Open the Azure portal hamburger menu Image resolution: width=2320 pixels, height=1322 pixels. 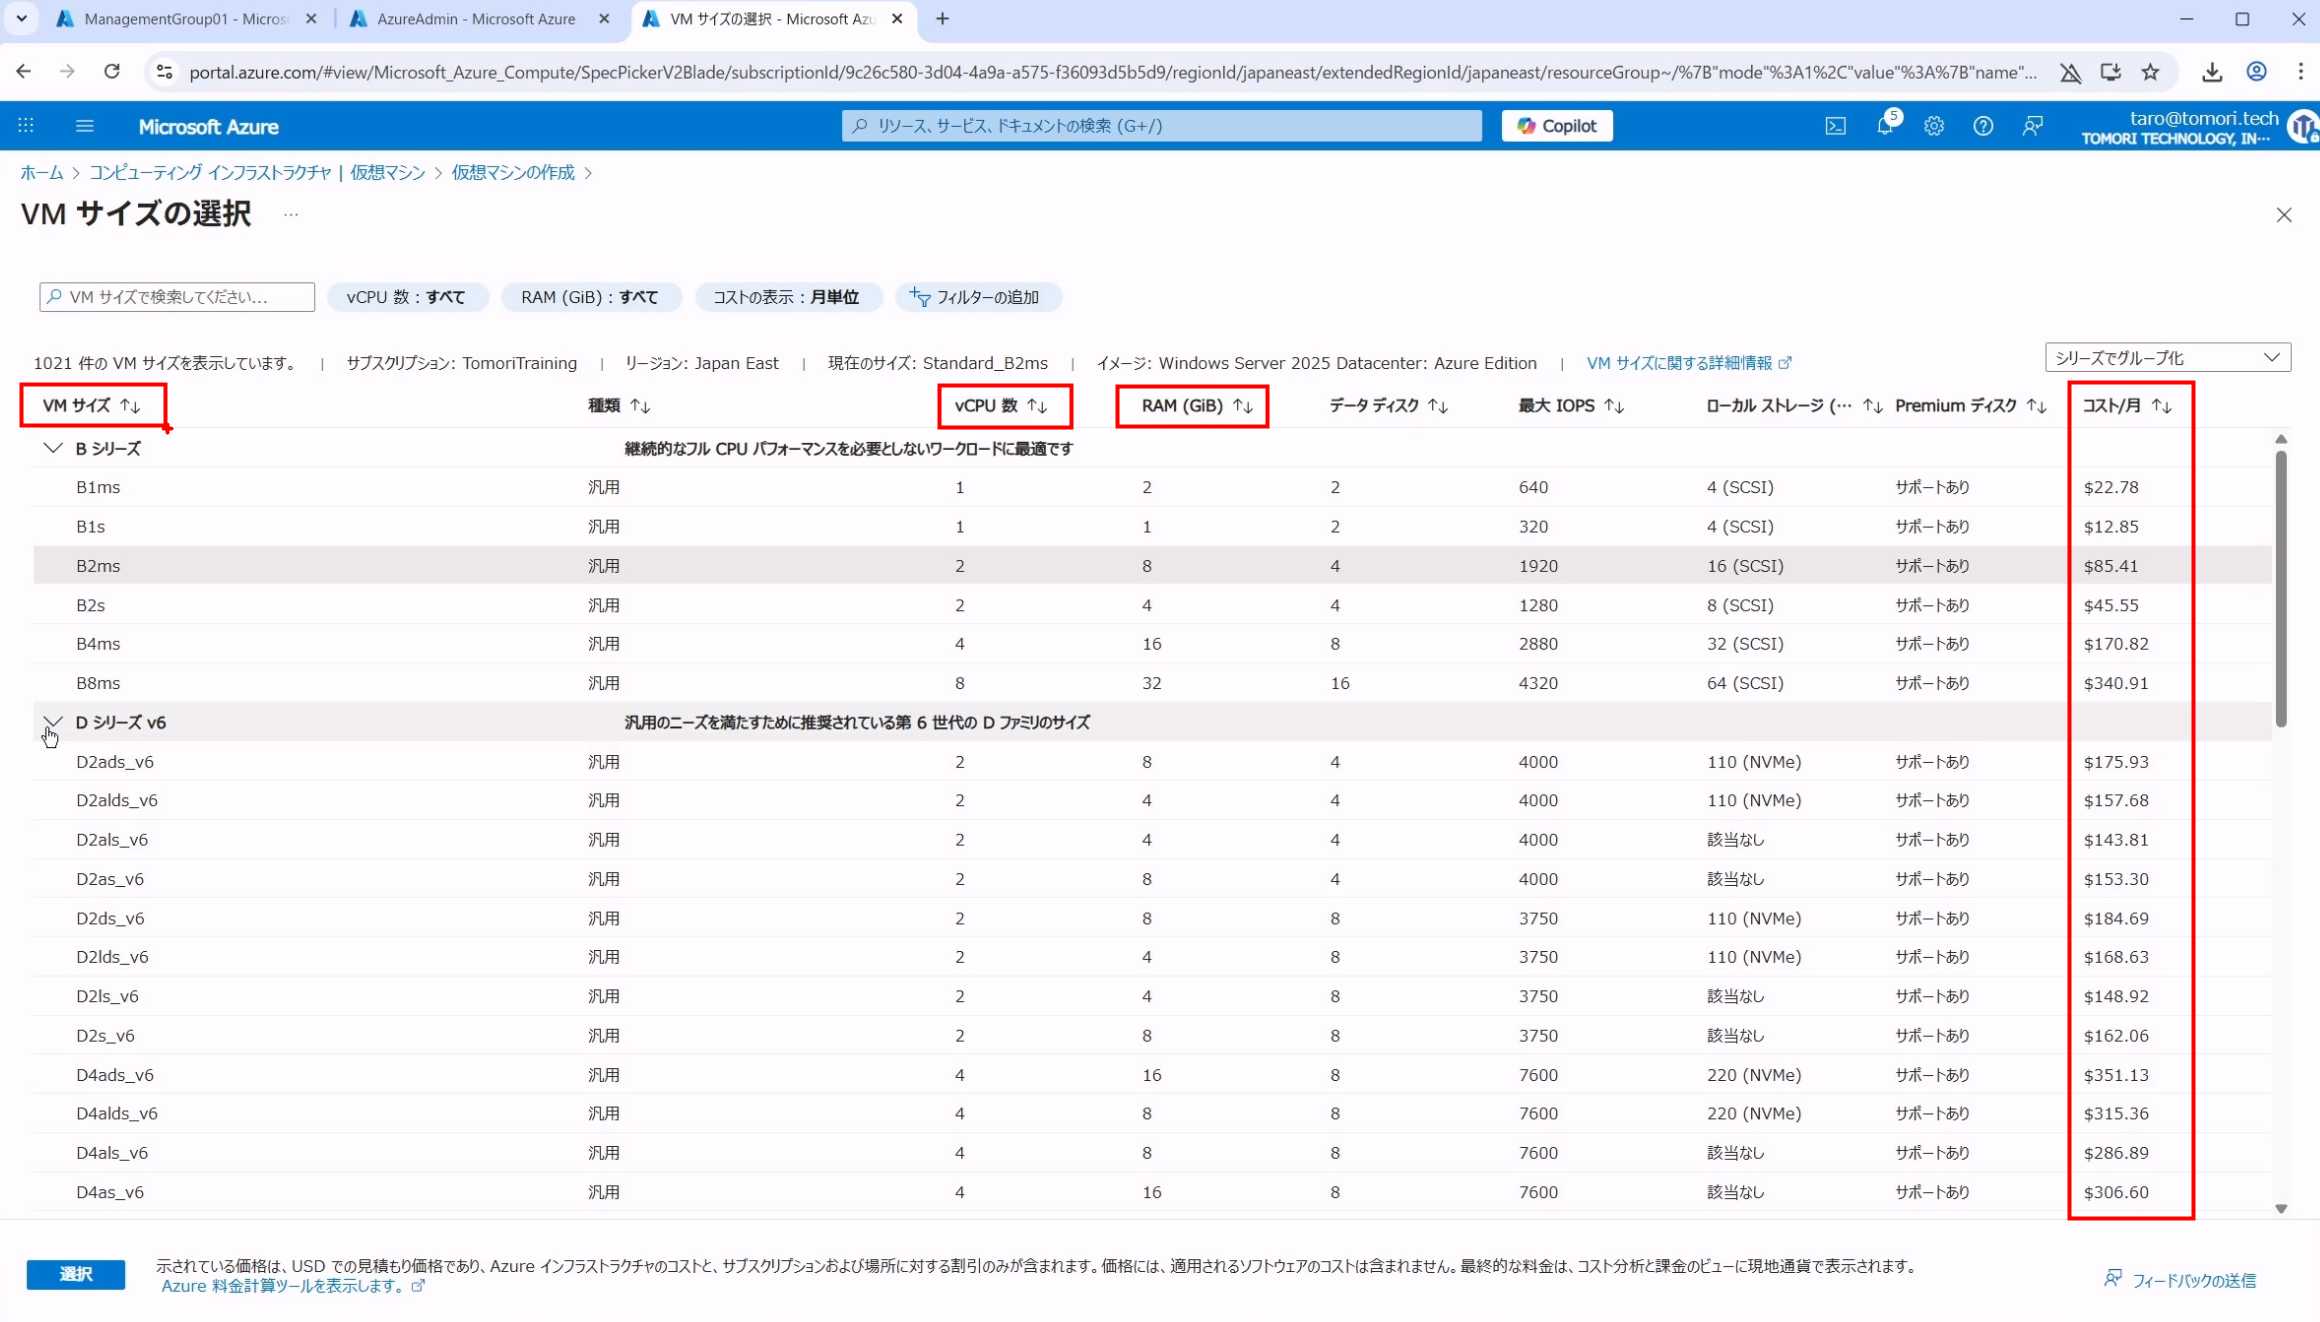click(85, 126)
